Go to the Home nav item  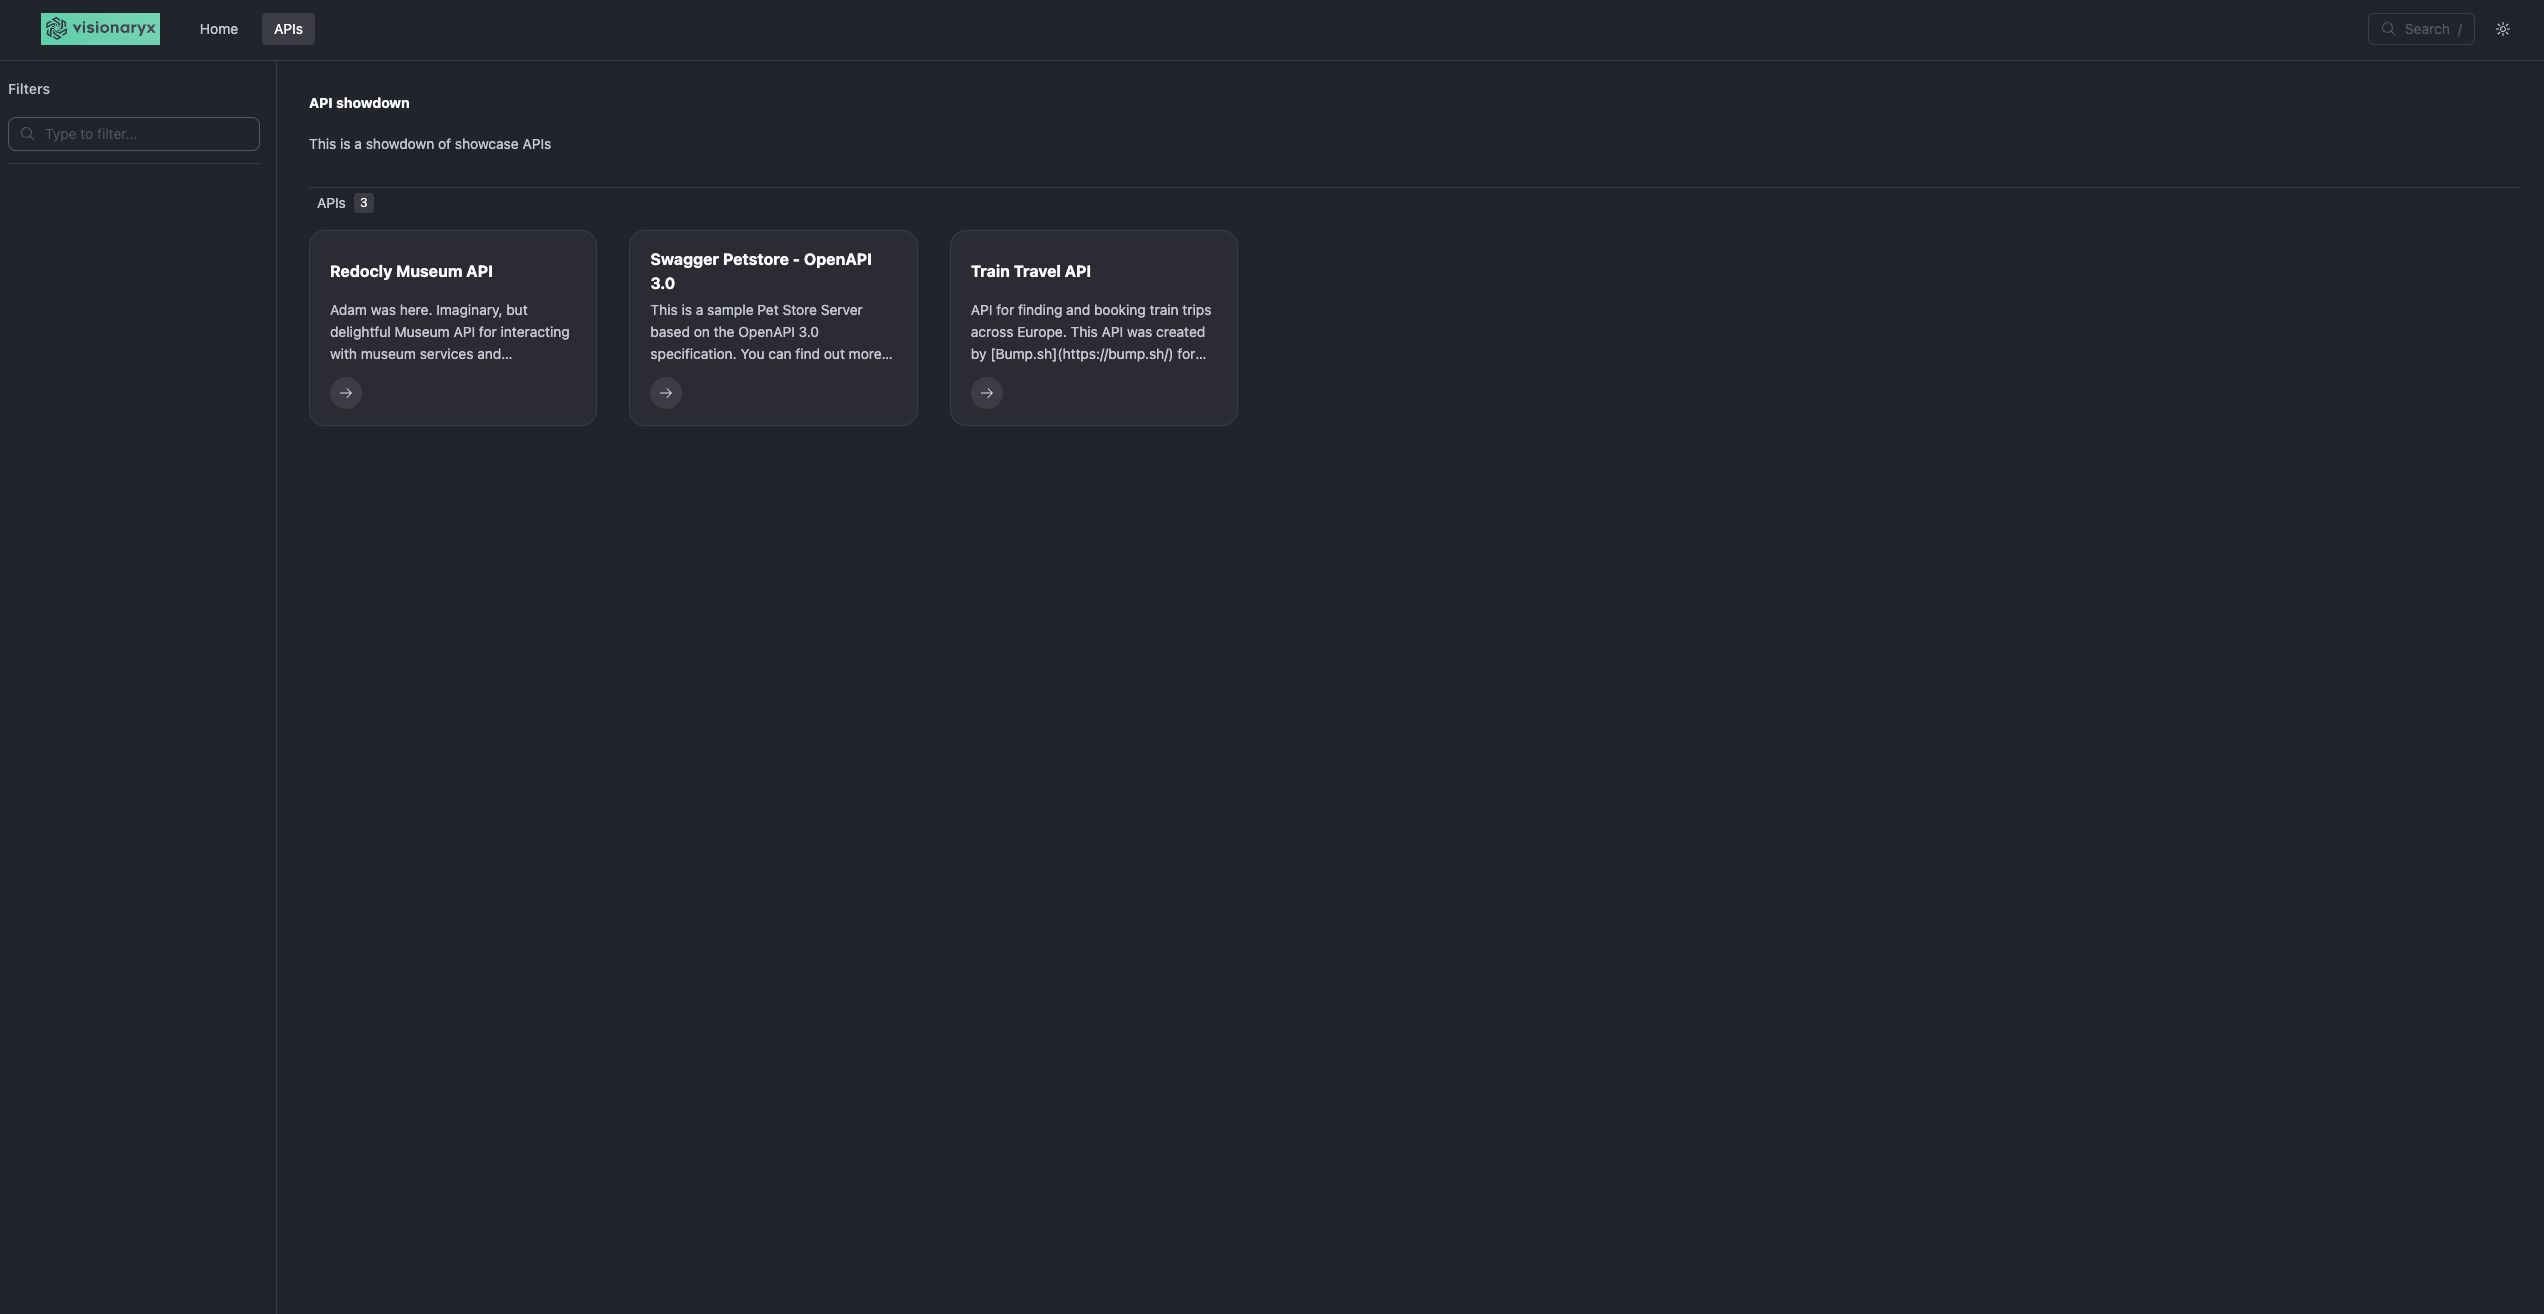click(x=218, y=29)
